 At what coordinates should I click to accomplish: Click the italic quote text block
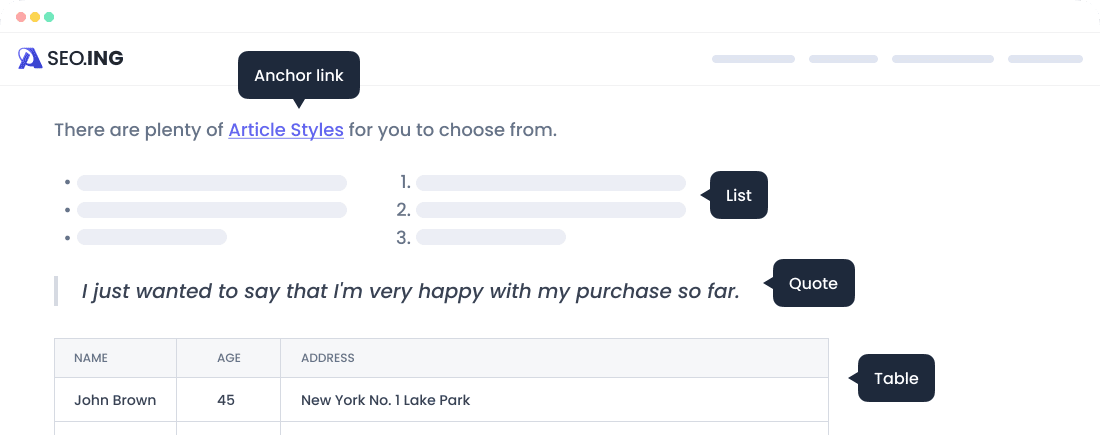click(410, 291)
